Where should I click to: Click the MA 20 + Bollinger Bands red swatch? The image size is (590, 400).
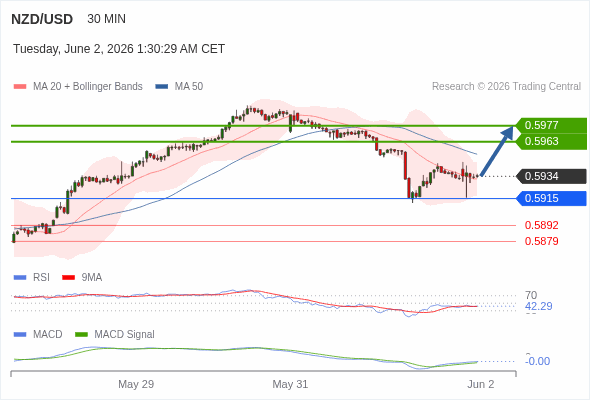click(x=20, y=87)
